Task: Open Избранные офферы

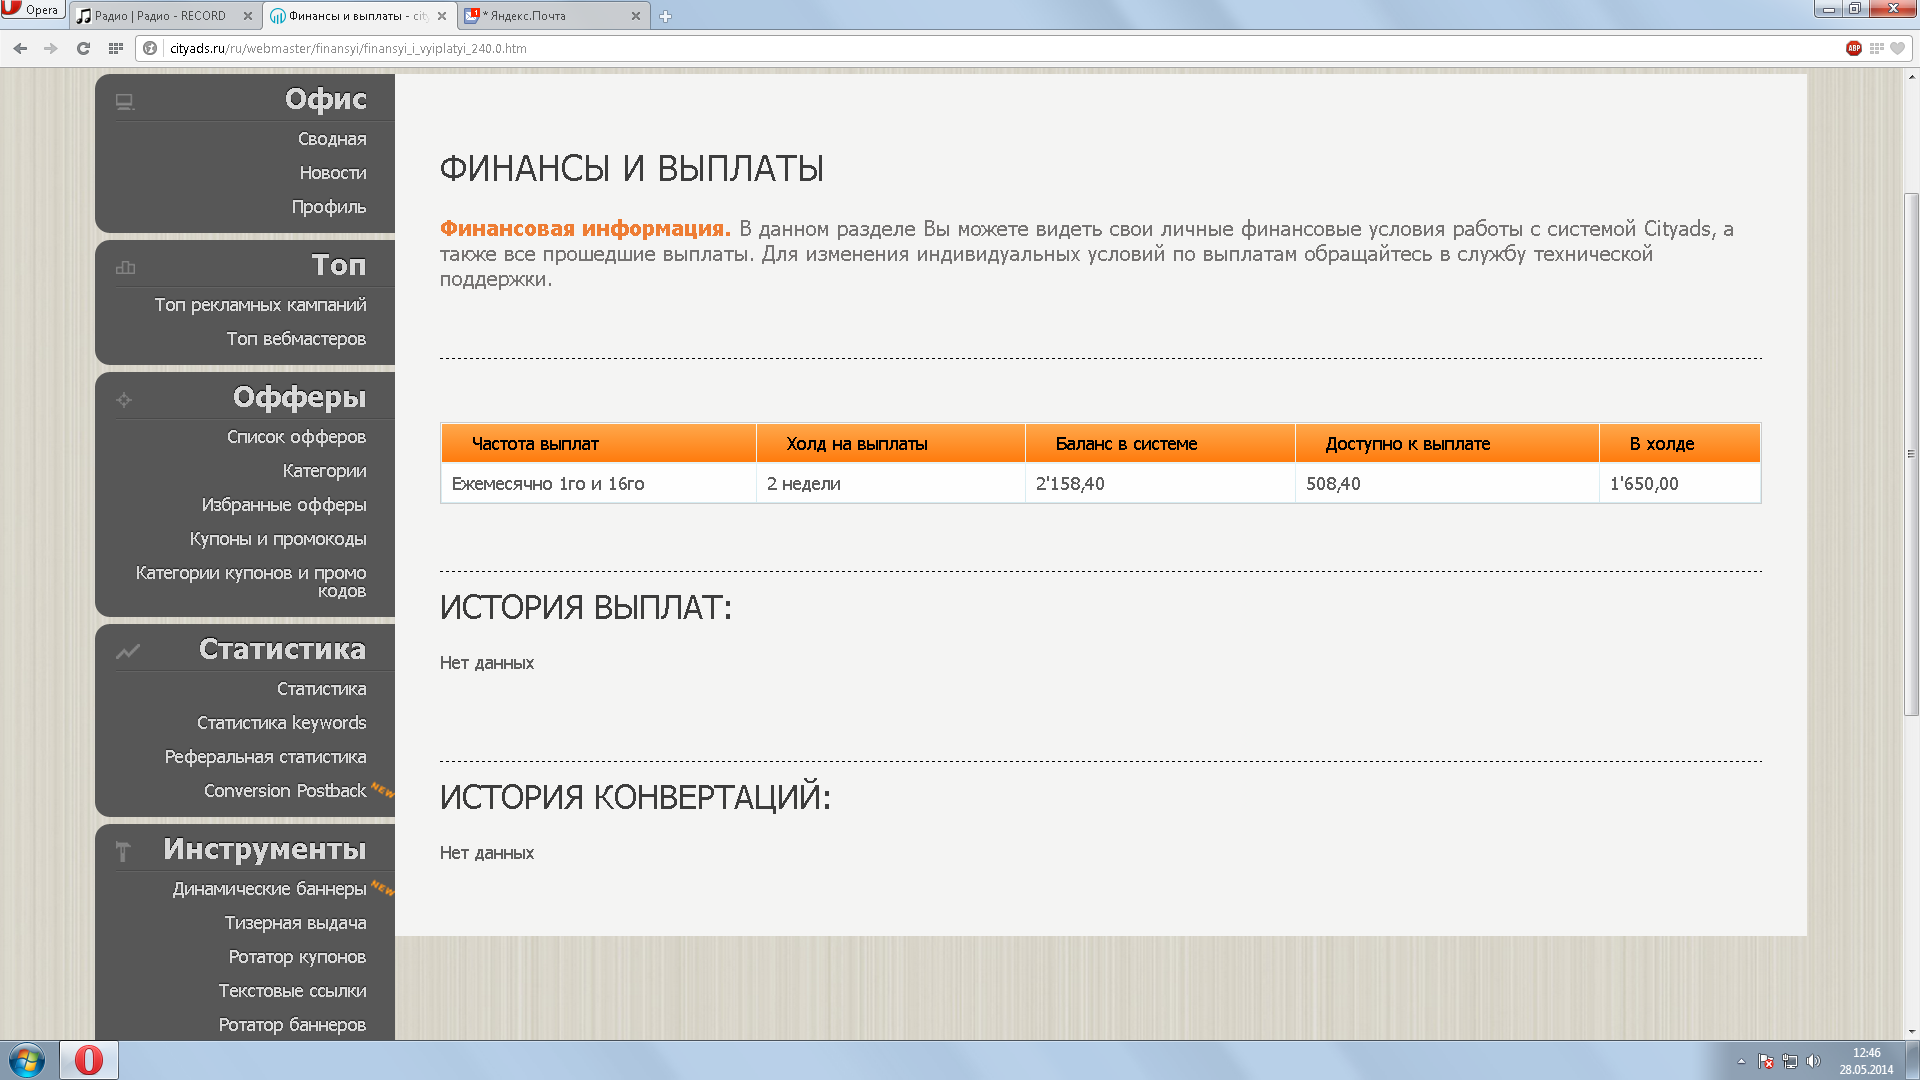Action: point(284,505)
